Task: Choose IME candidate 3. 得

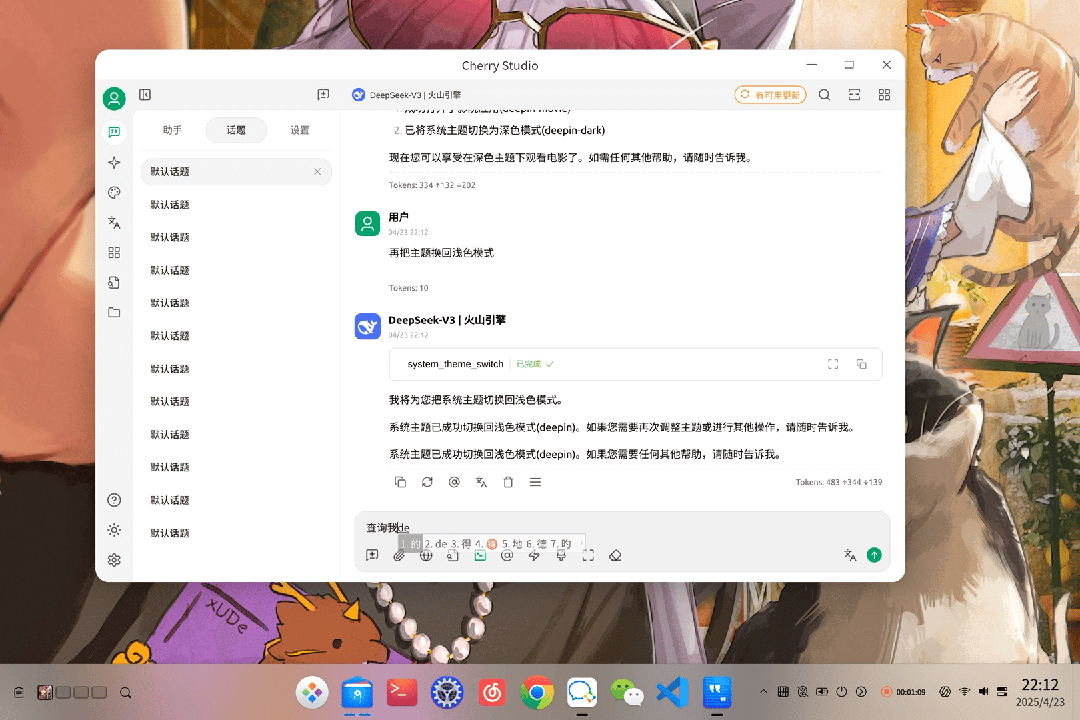Action: (x=461, y=544)
